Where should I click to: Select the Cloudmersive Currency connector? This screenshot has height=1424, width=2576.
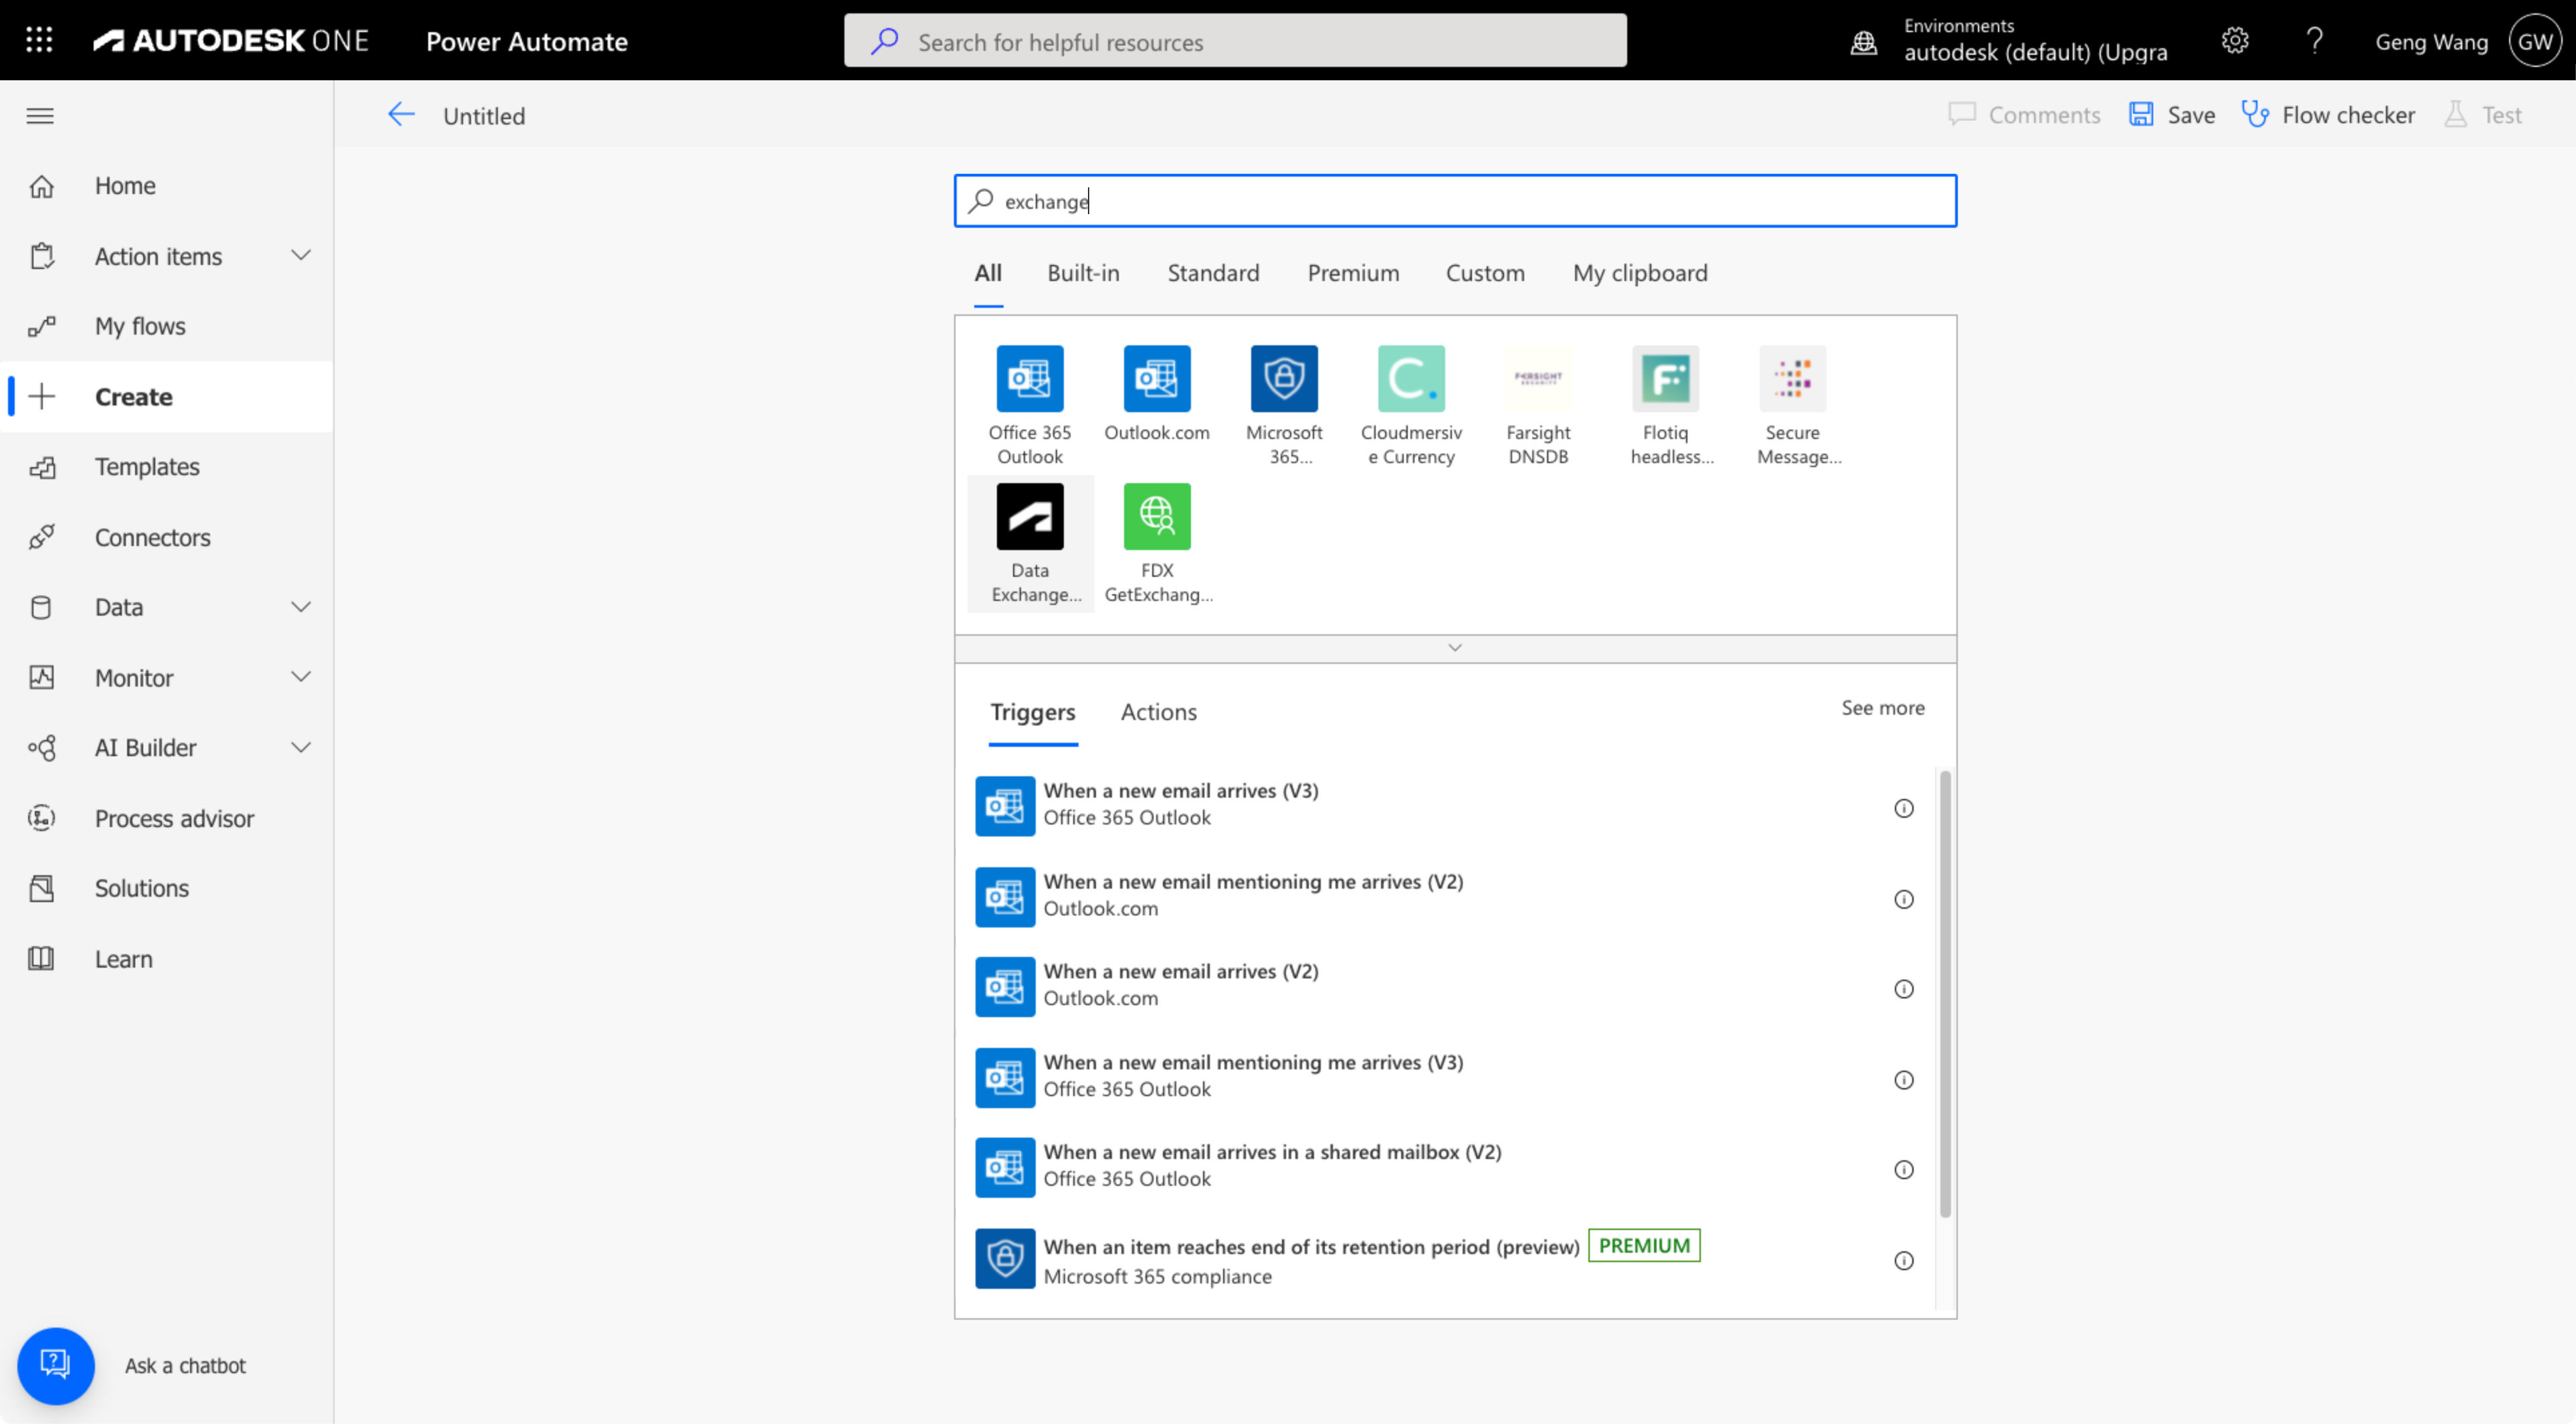1410,379
